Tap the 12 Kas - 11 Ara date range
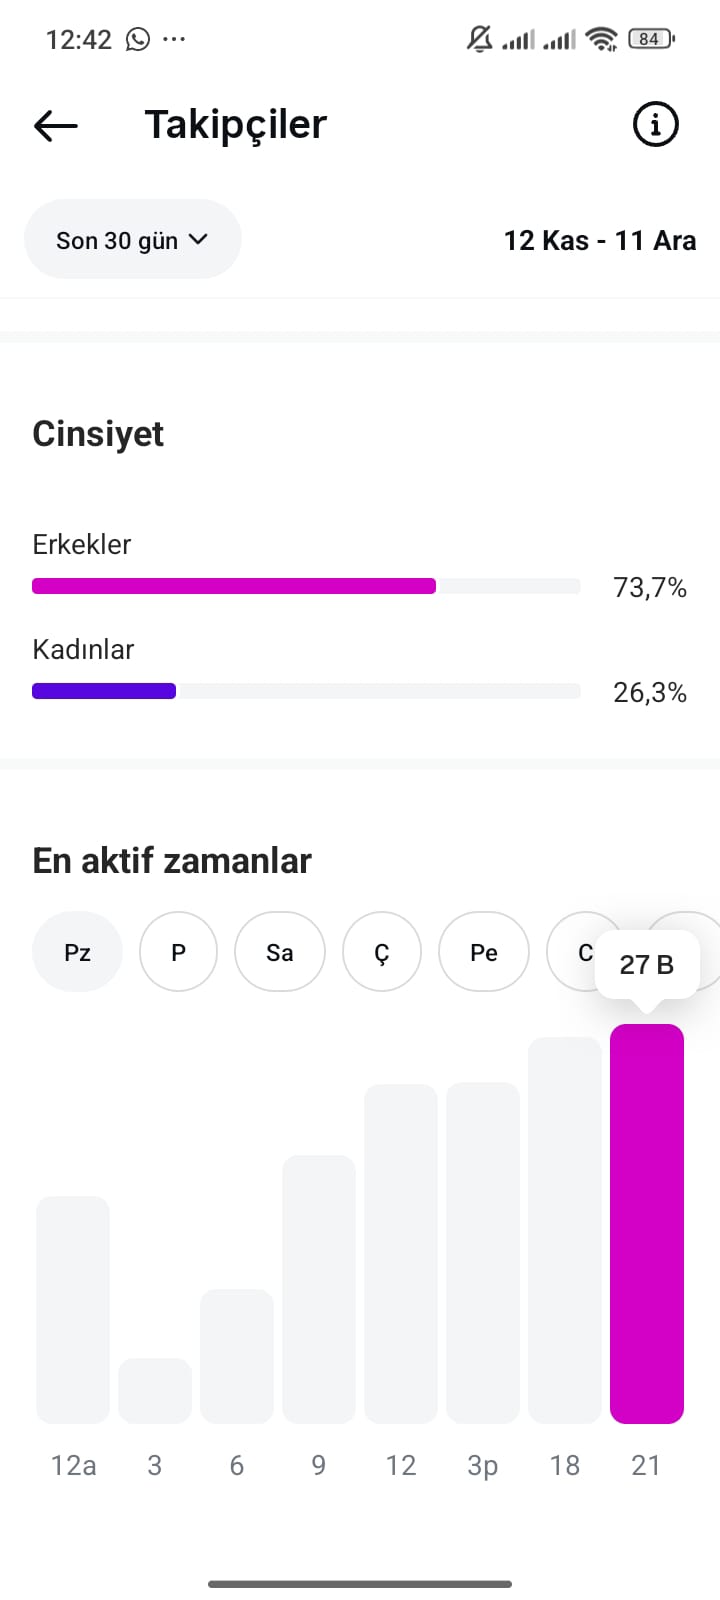Viewport: 720px width, 1600px height. tap(600, 240)
